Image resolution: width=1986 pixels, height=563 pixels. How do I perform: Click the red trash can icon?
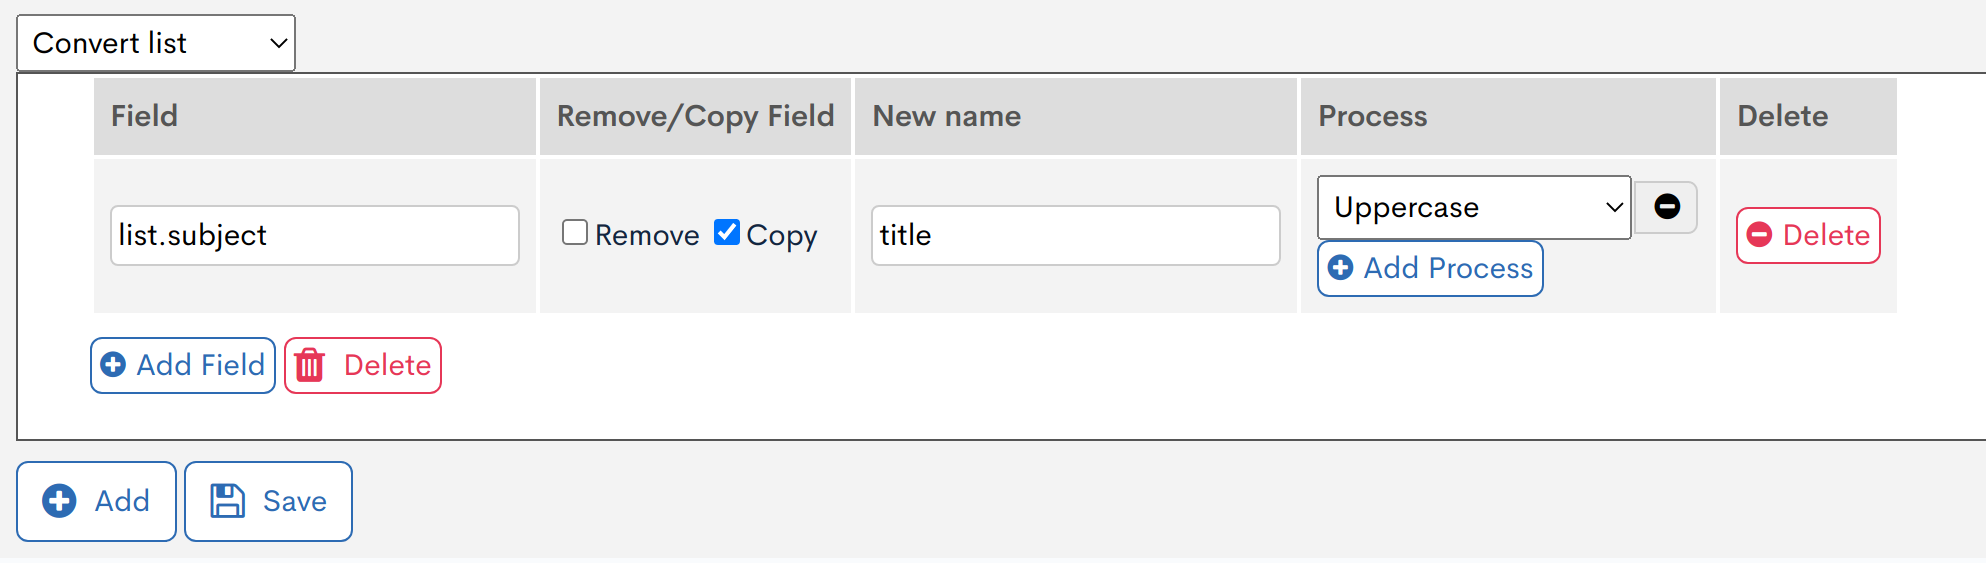point(310,365)
